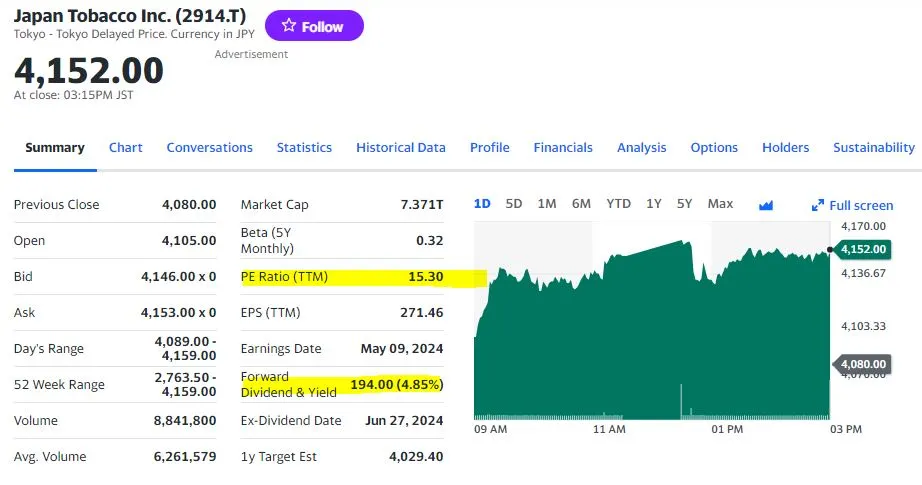The height and width of the screenshot is (485, 922).
Task: Click Earnings Date May 09, 2024
Action: (x=402, y=349)
